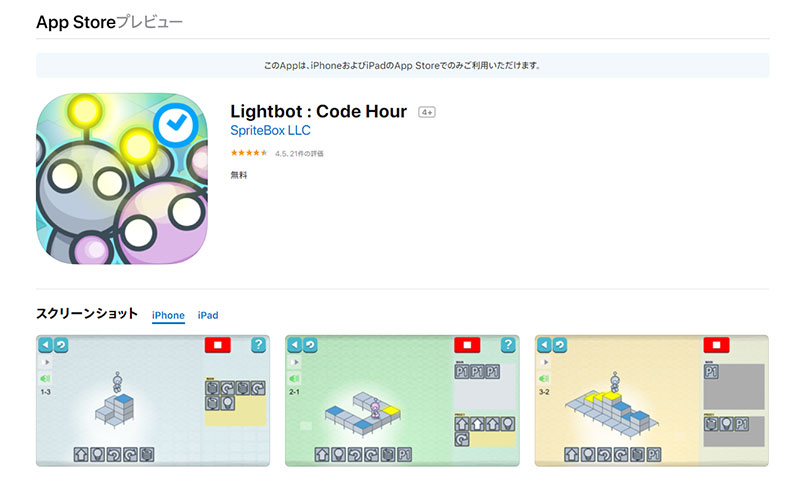
Task: Toggle the green sound icon in level 1-3
Action: tap(45, 378)
